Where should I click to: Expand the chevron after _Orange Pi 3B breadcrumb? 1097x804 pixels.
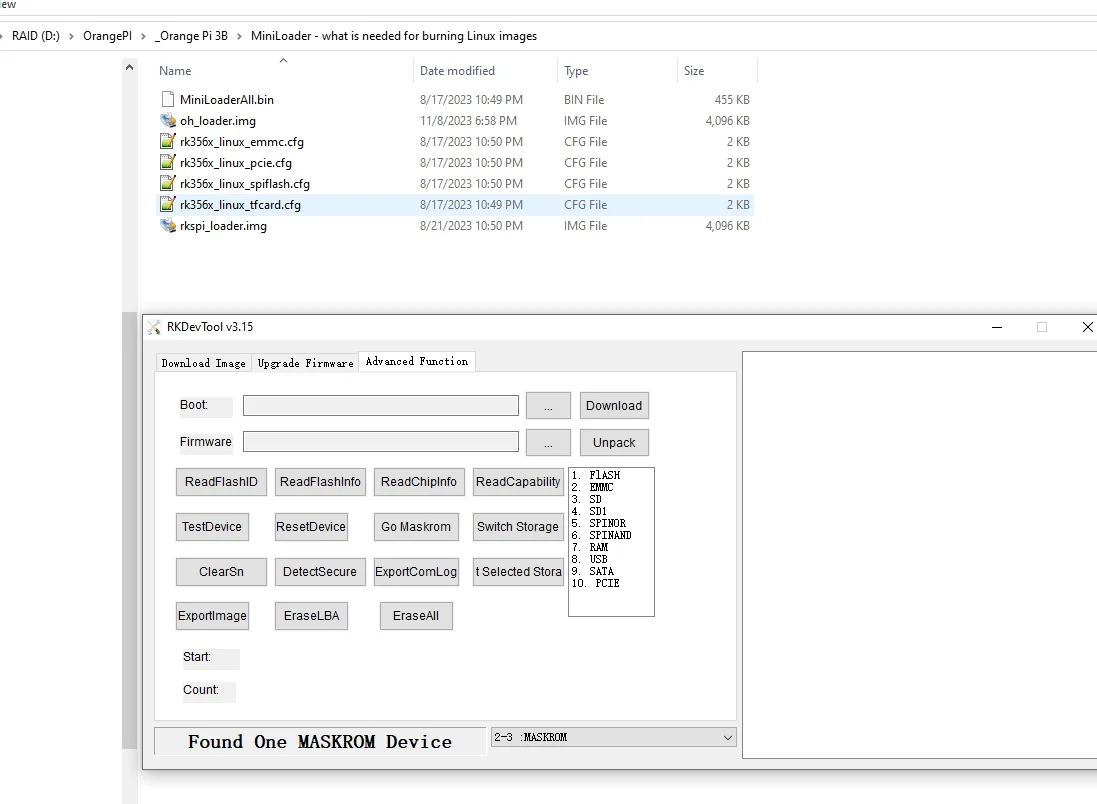pyautogui.click(x=239, y=36)
